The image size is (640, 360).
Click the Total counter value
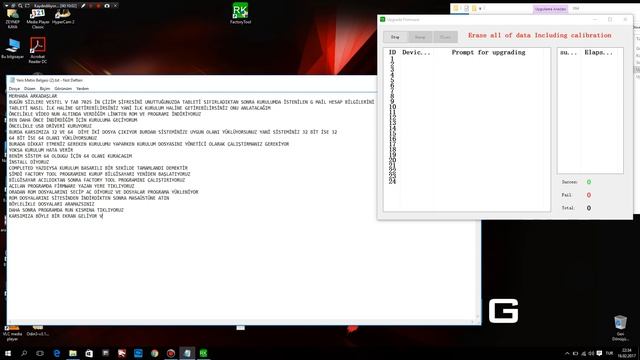click(x=589, y=208)
